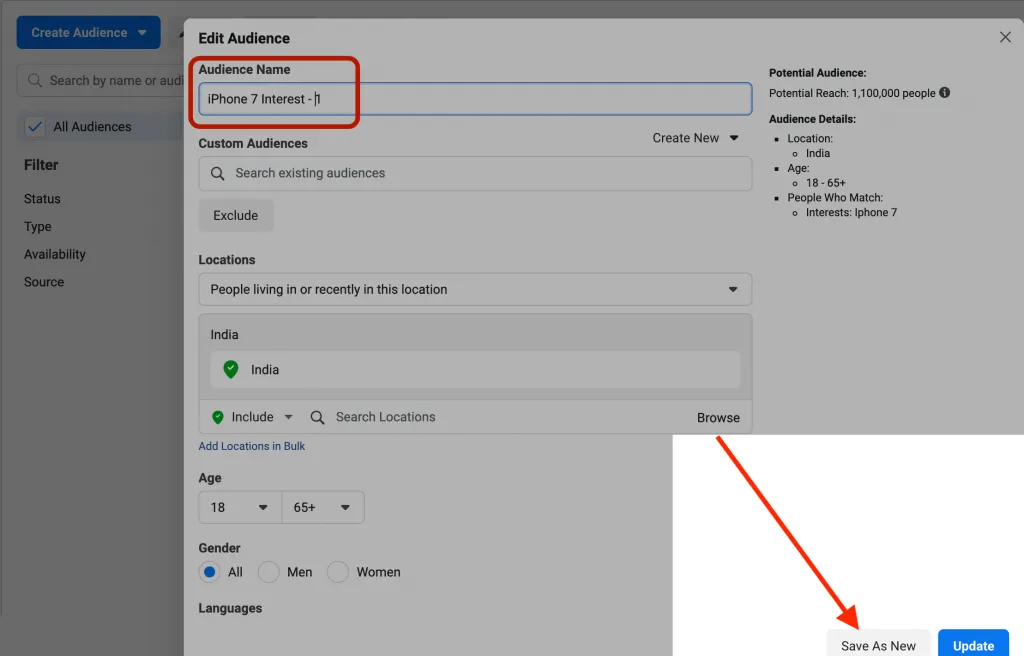The image size is (1024, 656).
Task: Open the minimum age 18 dropdown
Action: (x=240, y=508)
